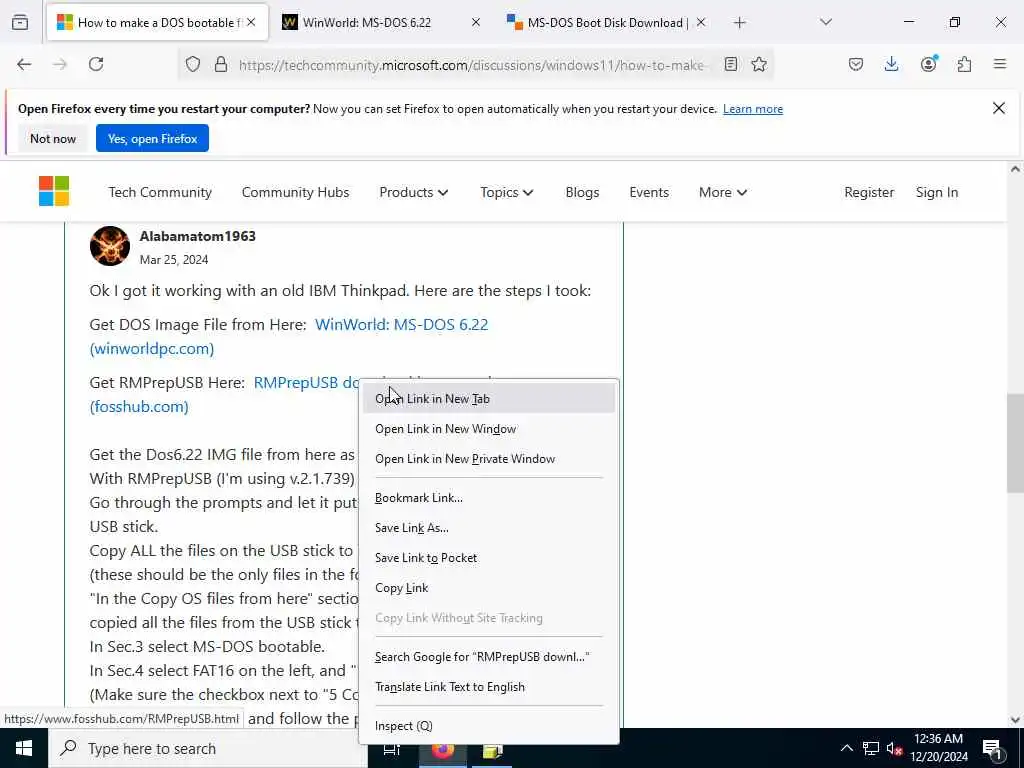Open tracking protection shield icon

193,64
